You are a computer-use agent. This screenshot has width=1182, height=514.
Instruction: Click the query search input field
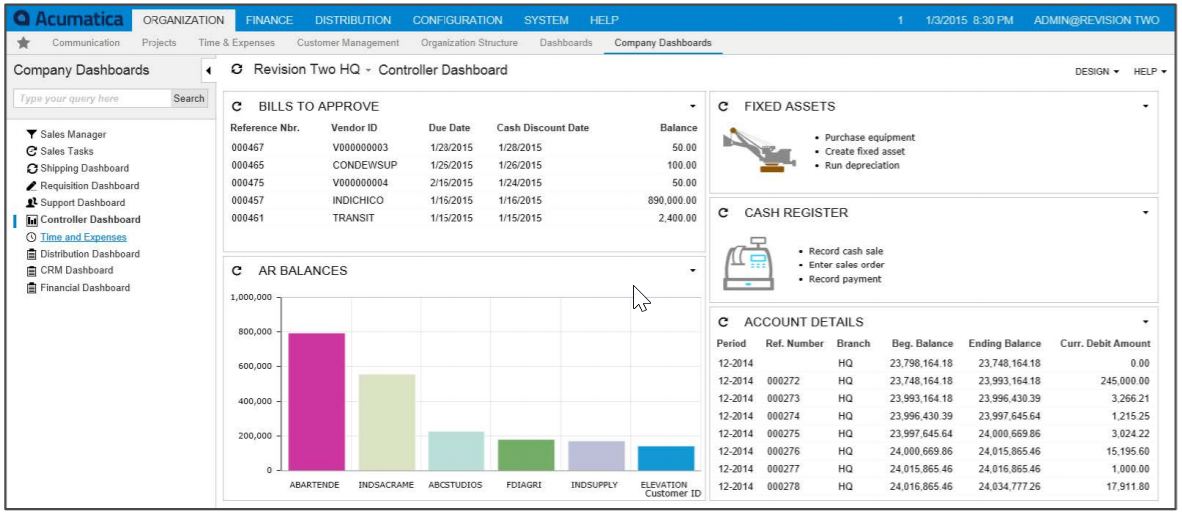pyautogui.click(x=92, y=99)
